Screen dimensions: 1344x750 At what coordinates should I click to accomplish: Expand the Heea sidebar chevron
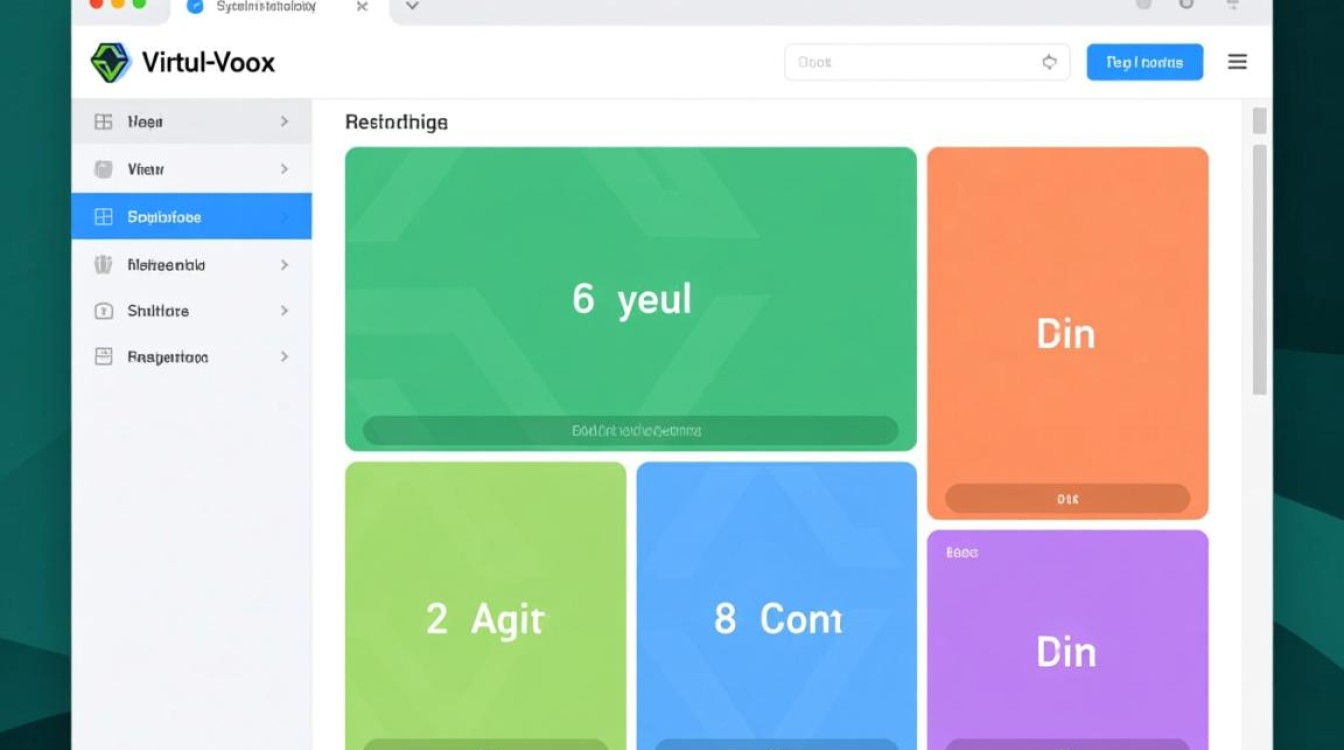point(284,122)
